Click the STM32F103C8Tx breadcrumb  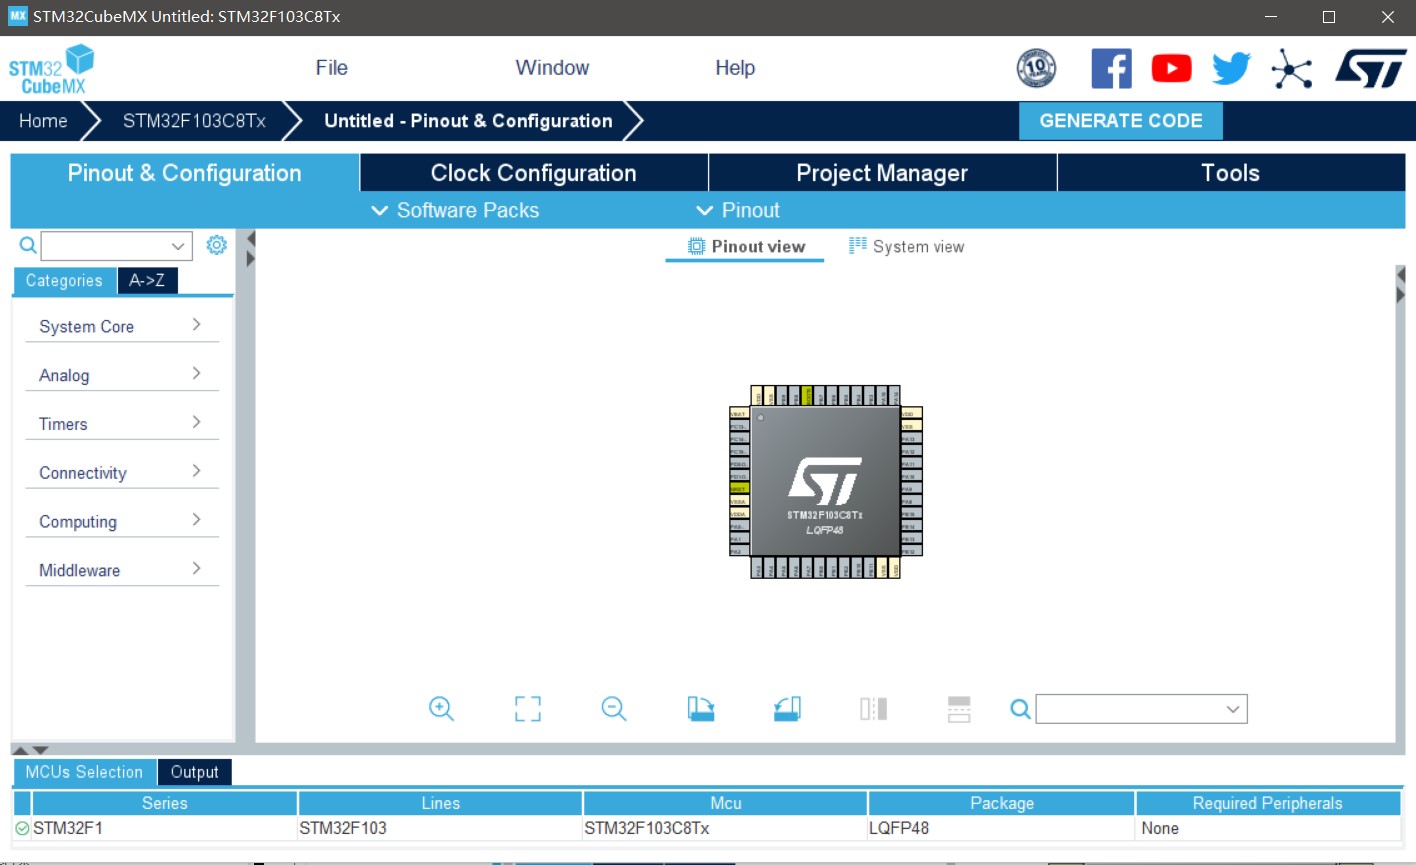(194, 121)
